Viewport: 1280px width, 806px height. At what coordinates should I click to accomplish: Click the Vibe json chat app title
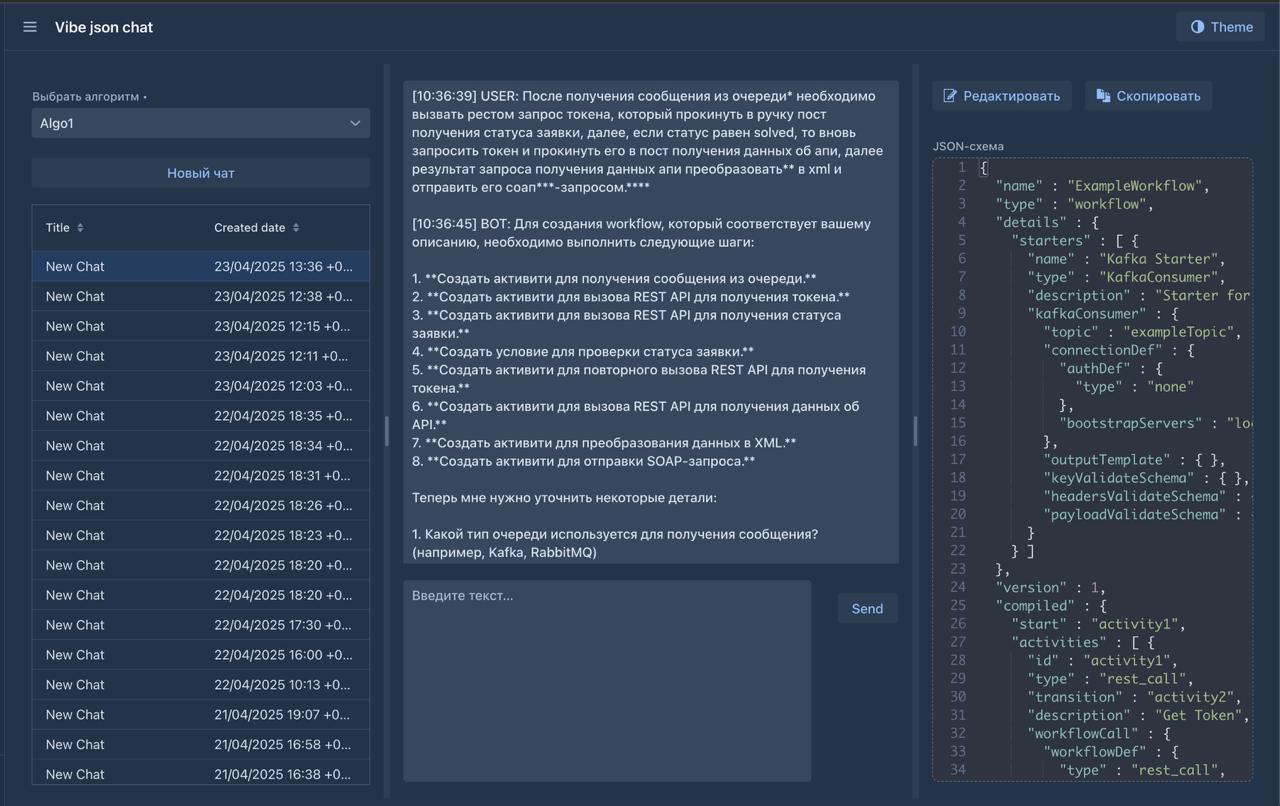click(104, 27)
